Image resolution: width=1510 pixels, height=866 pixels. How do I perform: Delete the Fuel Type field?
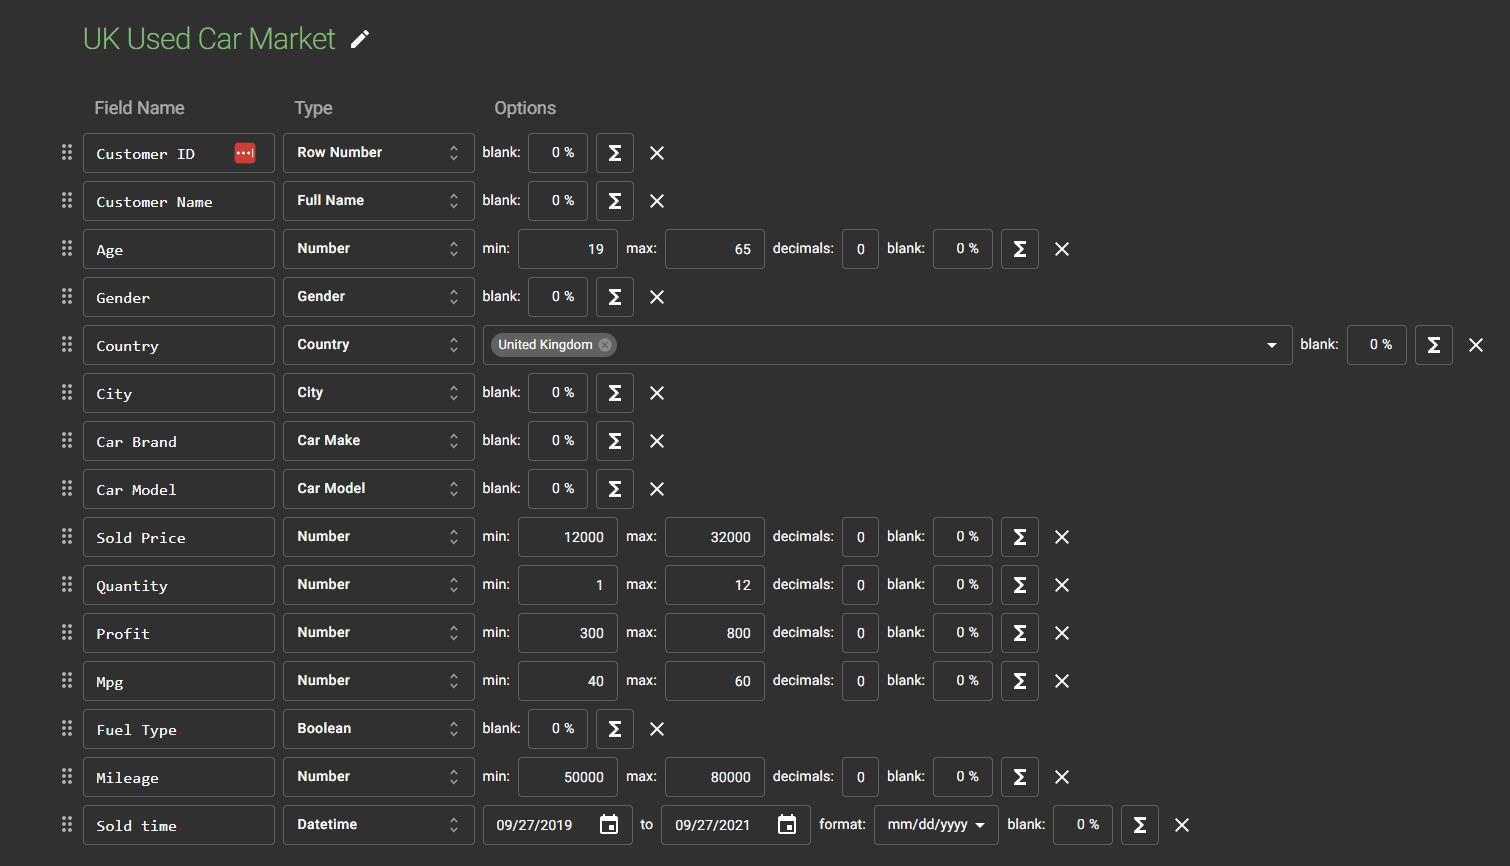[657, 729]
